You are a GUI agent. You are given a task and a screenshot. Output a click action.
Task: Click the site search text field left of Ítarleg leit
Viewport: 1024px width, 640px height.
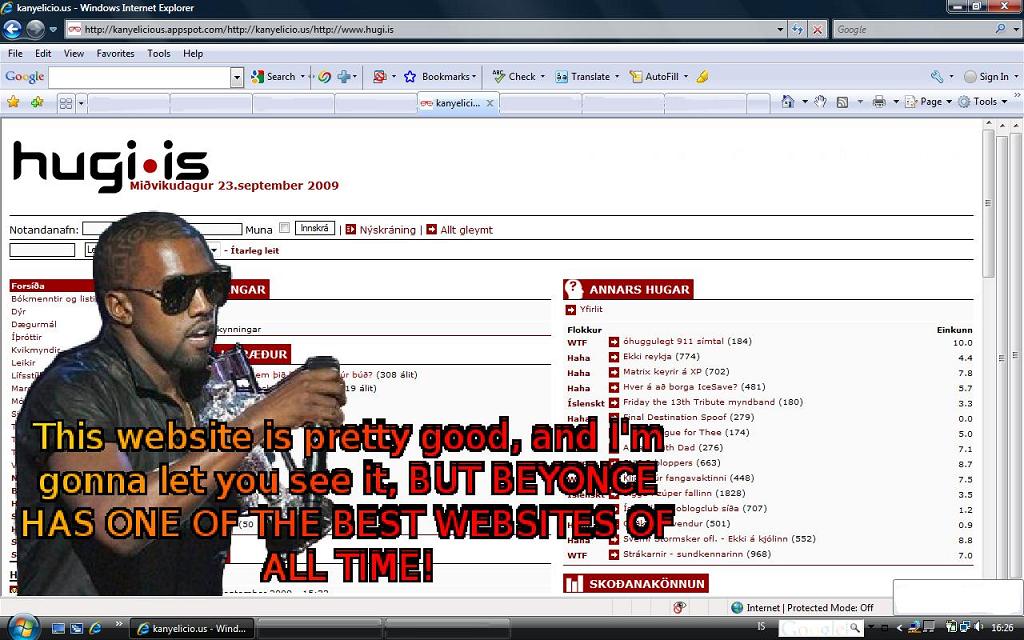point(42,250)
